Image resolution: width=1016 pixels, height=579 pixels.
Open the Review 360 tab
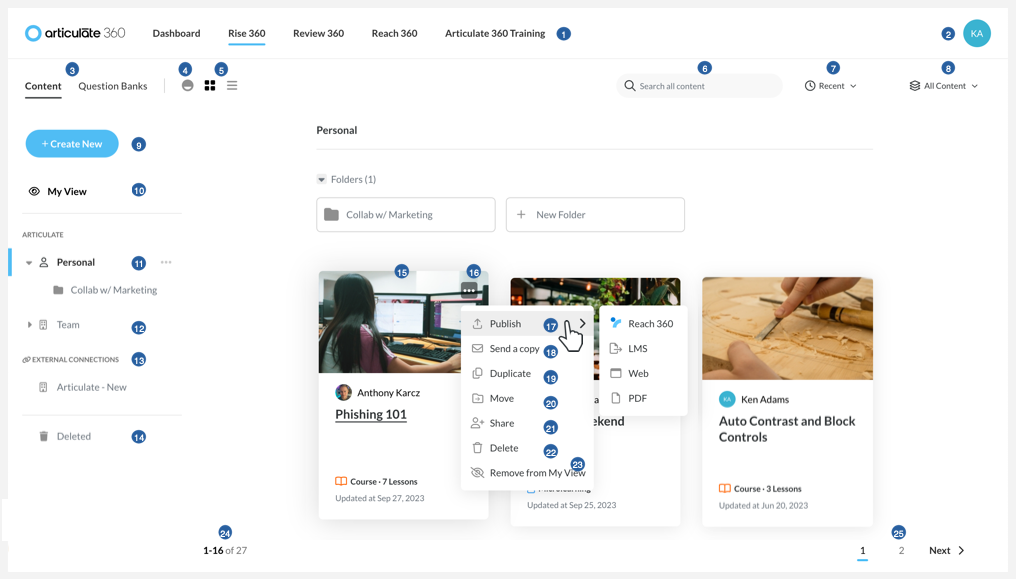click(318, 33)
